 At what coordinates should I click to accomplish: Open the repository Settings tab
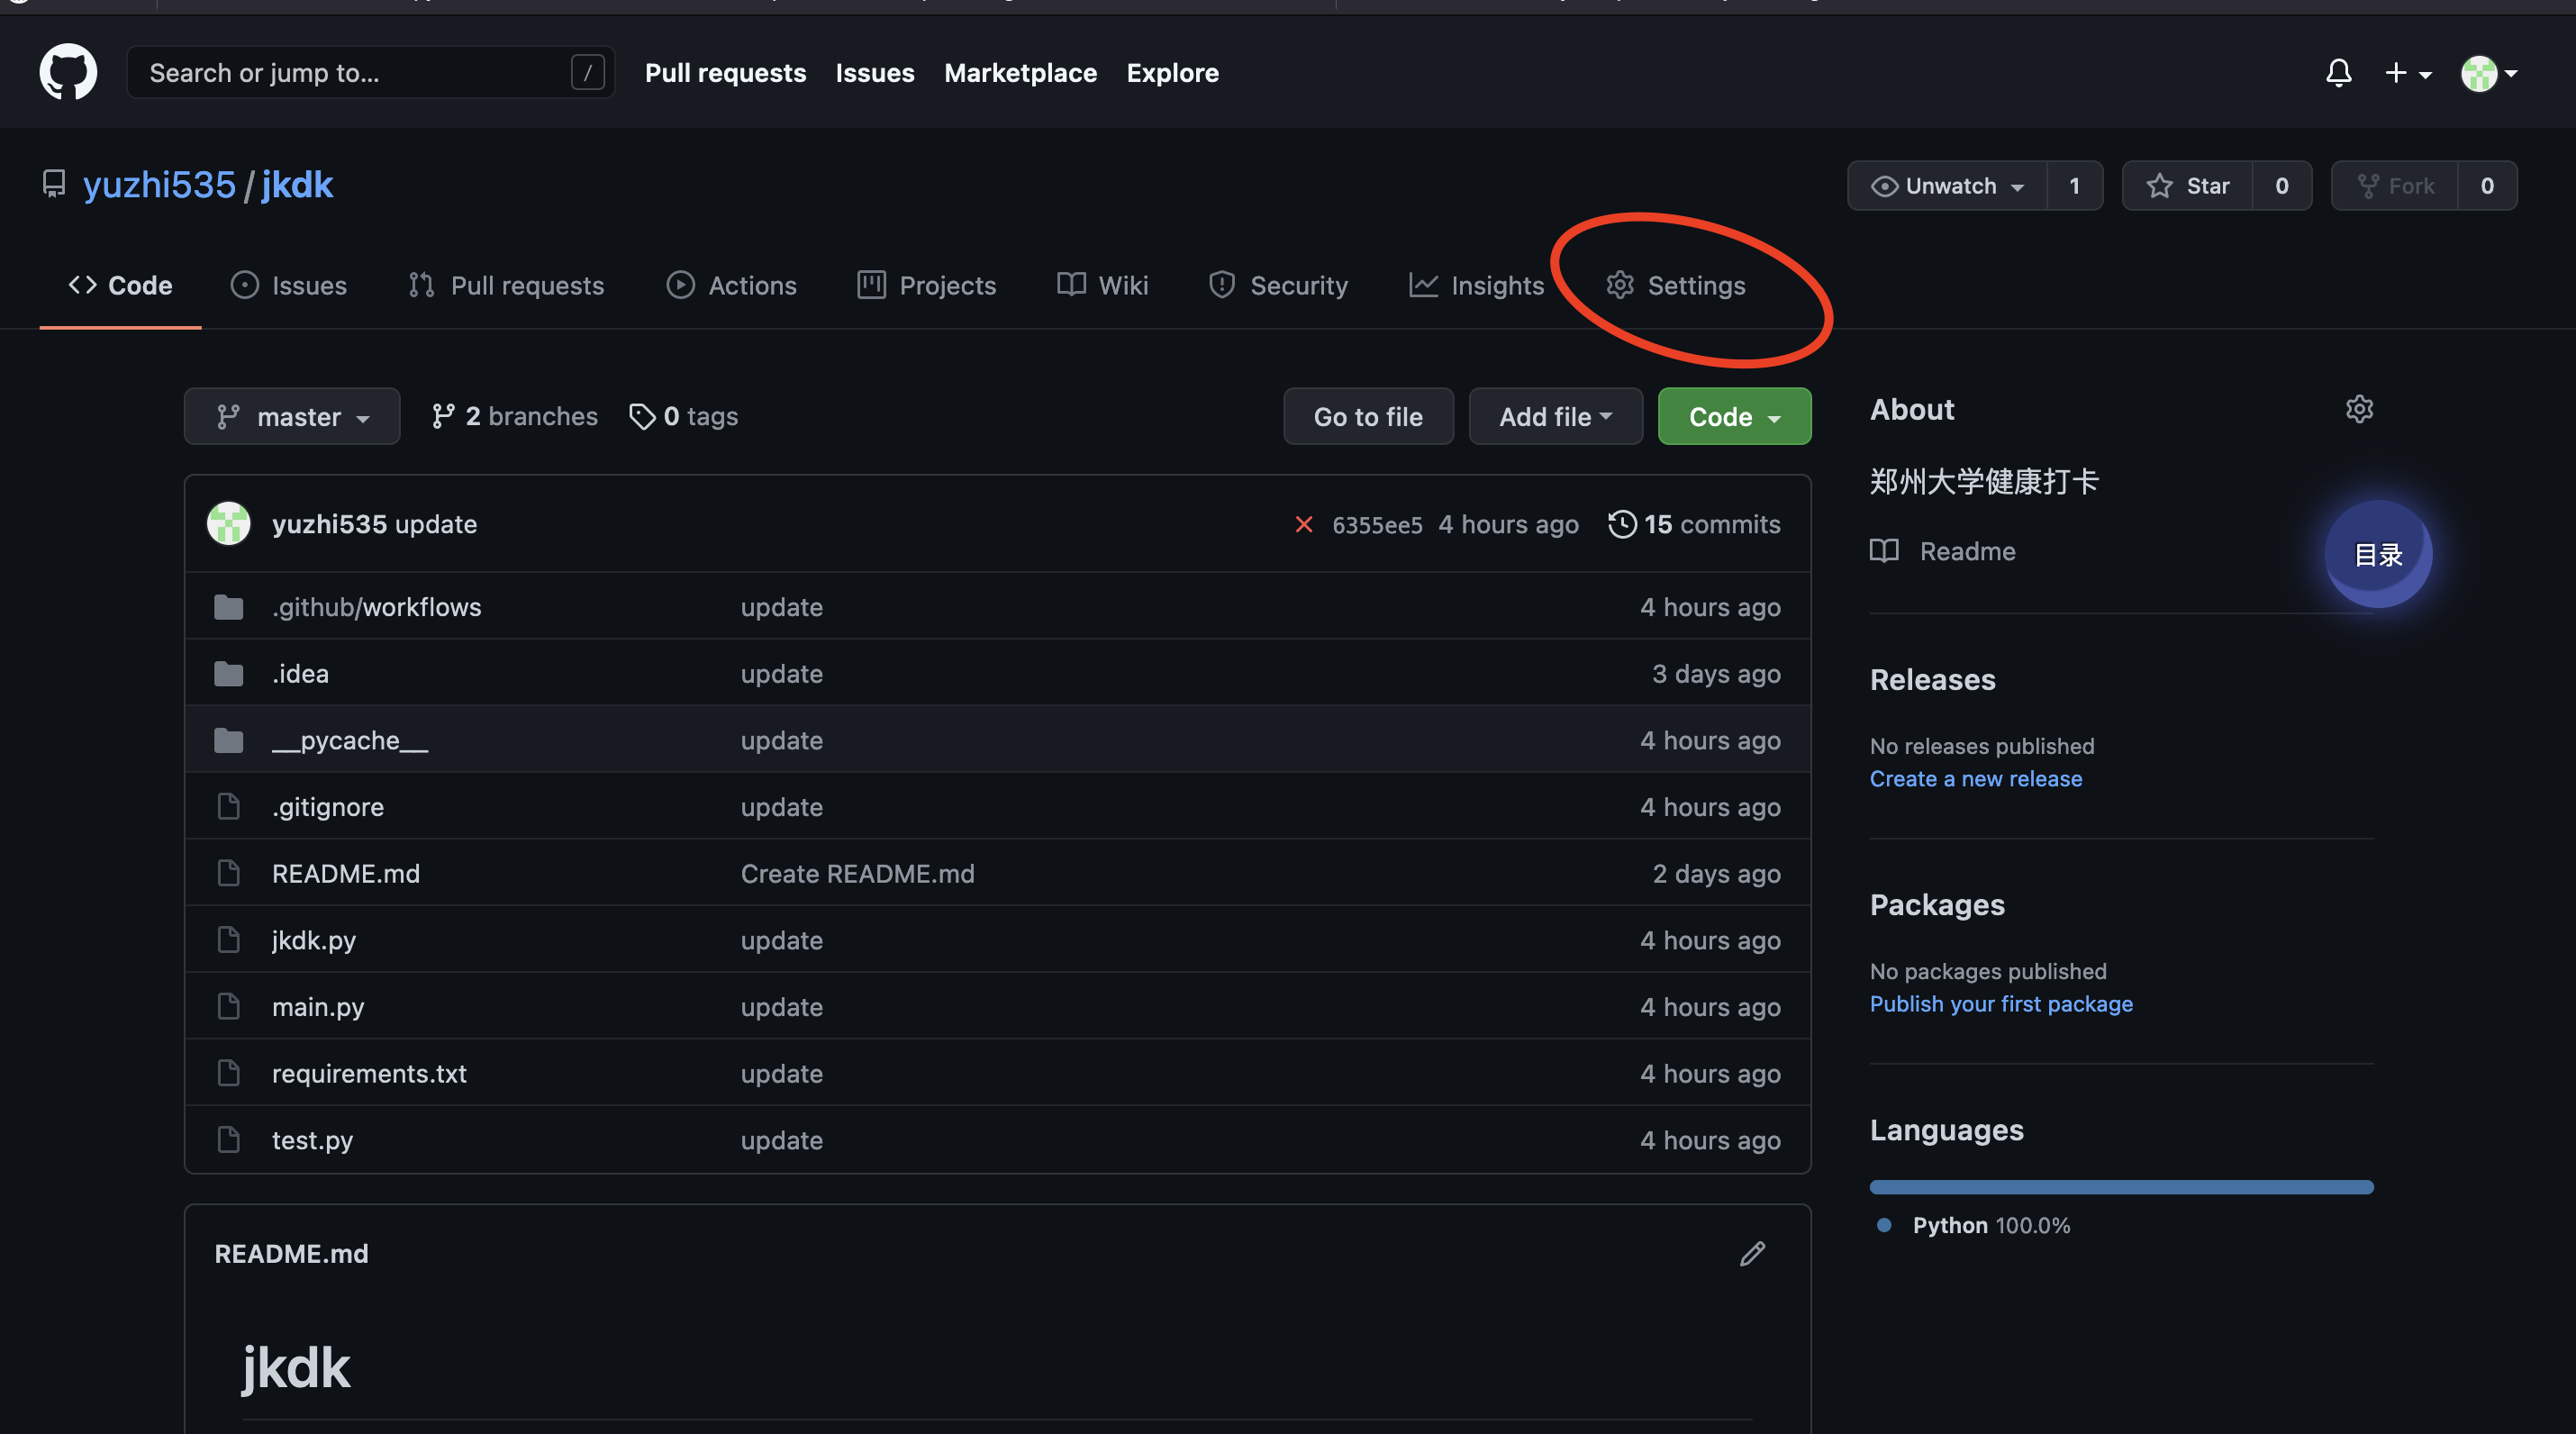(1675, 285)
